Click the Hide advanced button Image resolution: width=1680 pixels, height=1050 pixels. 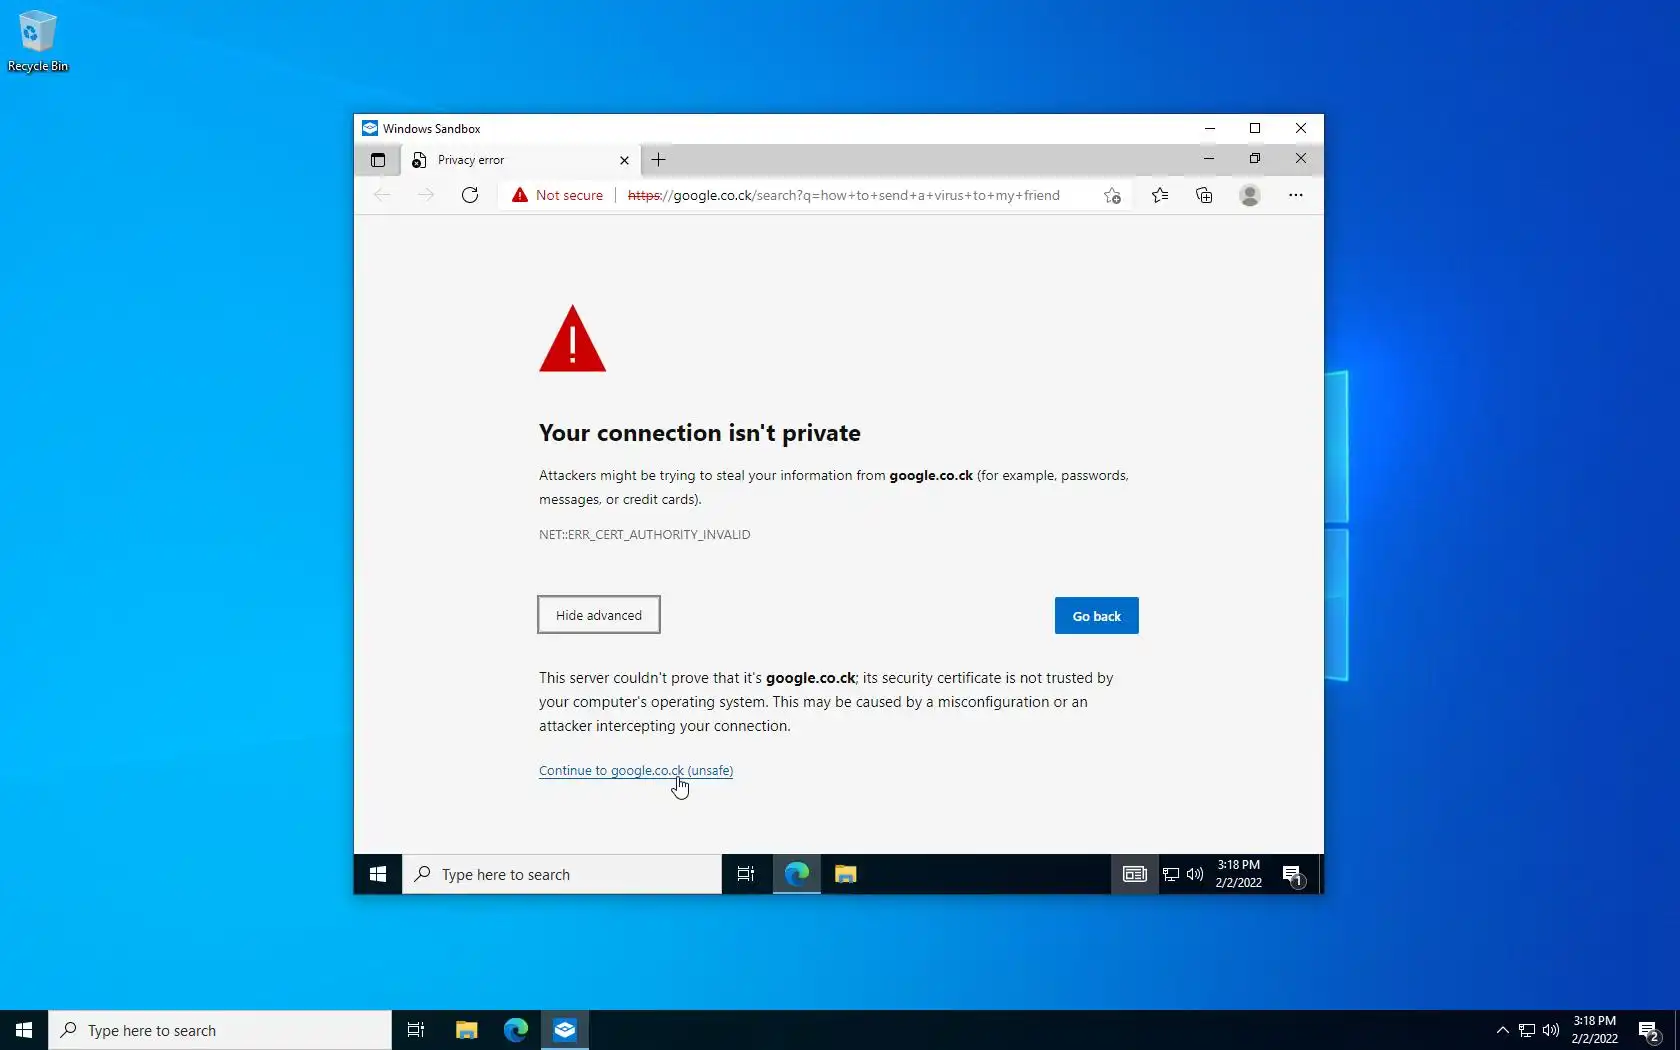point(599,615)
